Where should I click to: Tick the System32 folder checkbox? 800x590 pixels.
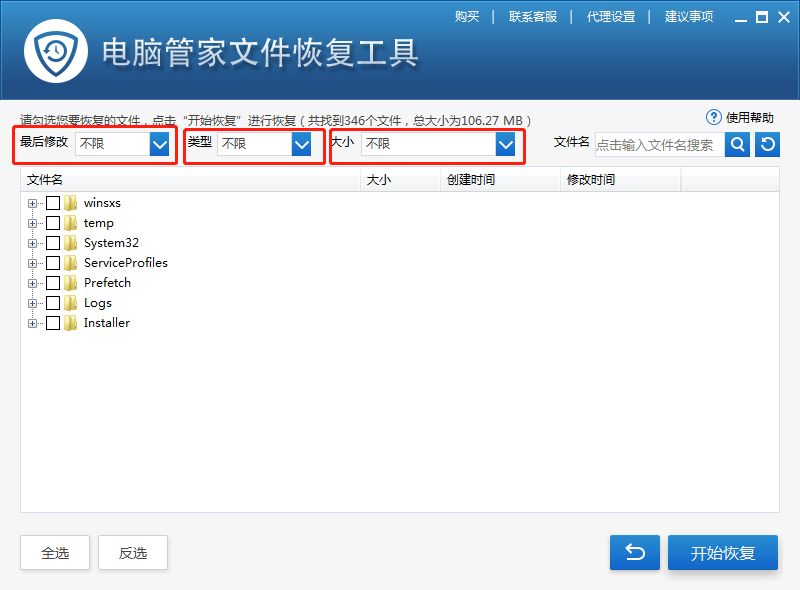pyautogui.click(x=53, y=243)
